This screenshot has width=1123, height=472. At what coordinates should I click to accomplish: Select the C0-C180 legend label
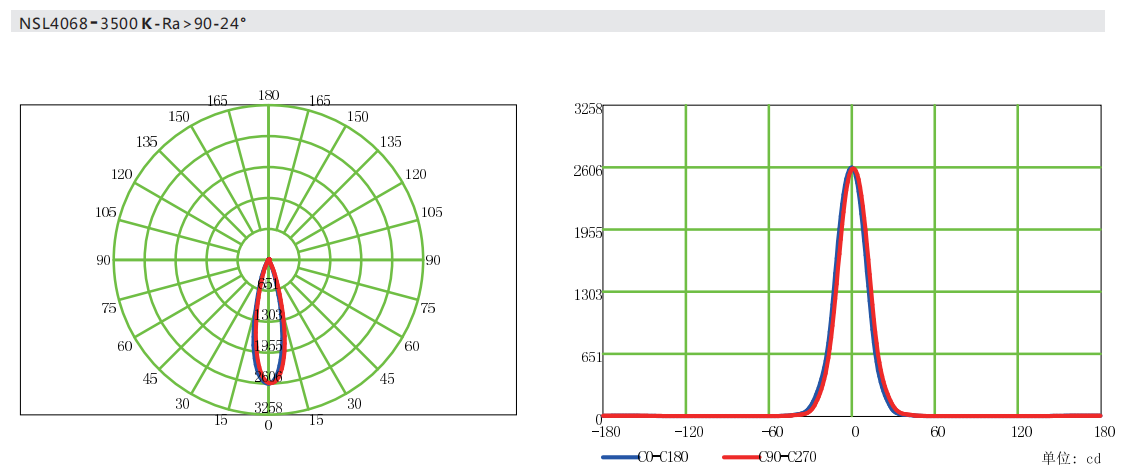[x=662, y=456]
